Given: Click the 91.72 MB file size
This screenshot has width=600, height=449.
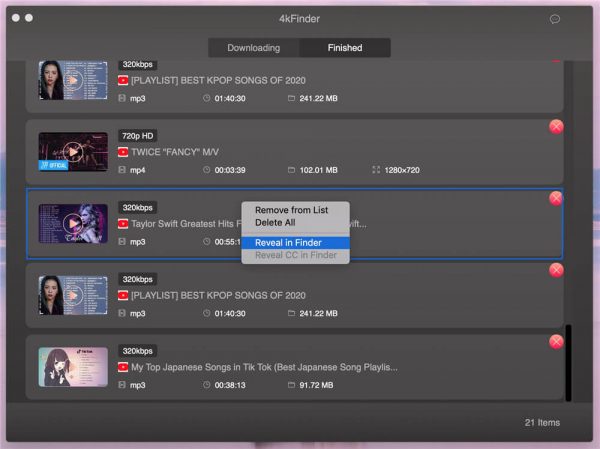Looking at the screenshot, I should [x=316, y=385].
